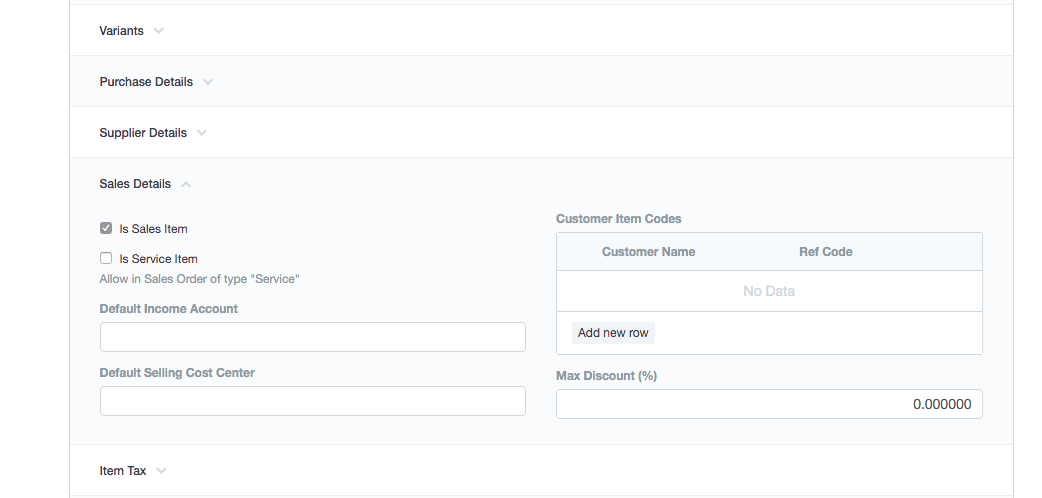Expand the Purchase Details chevron icon

click(207, 82)
